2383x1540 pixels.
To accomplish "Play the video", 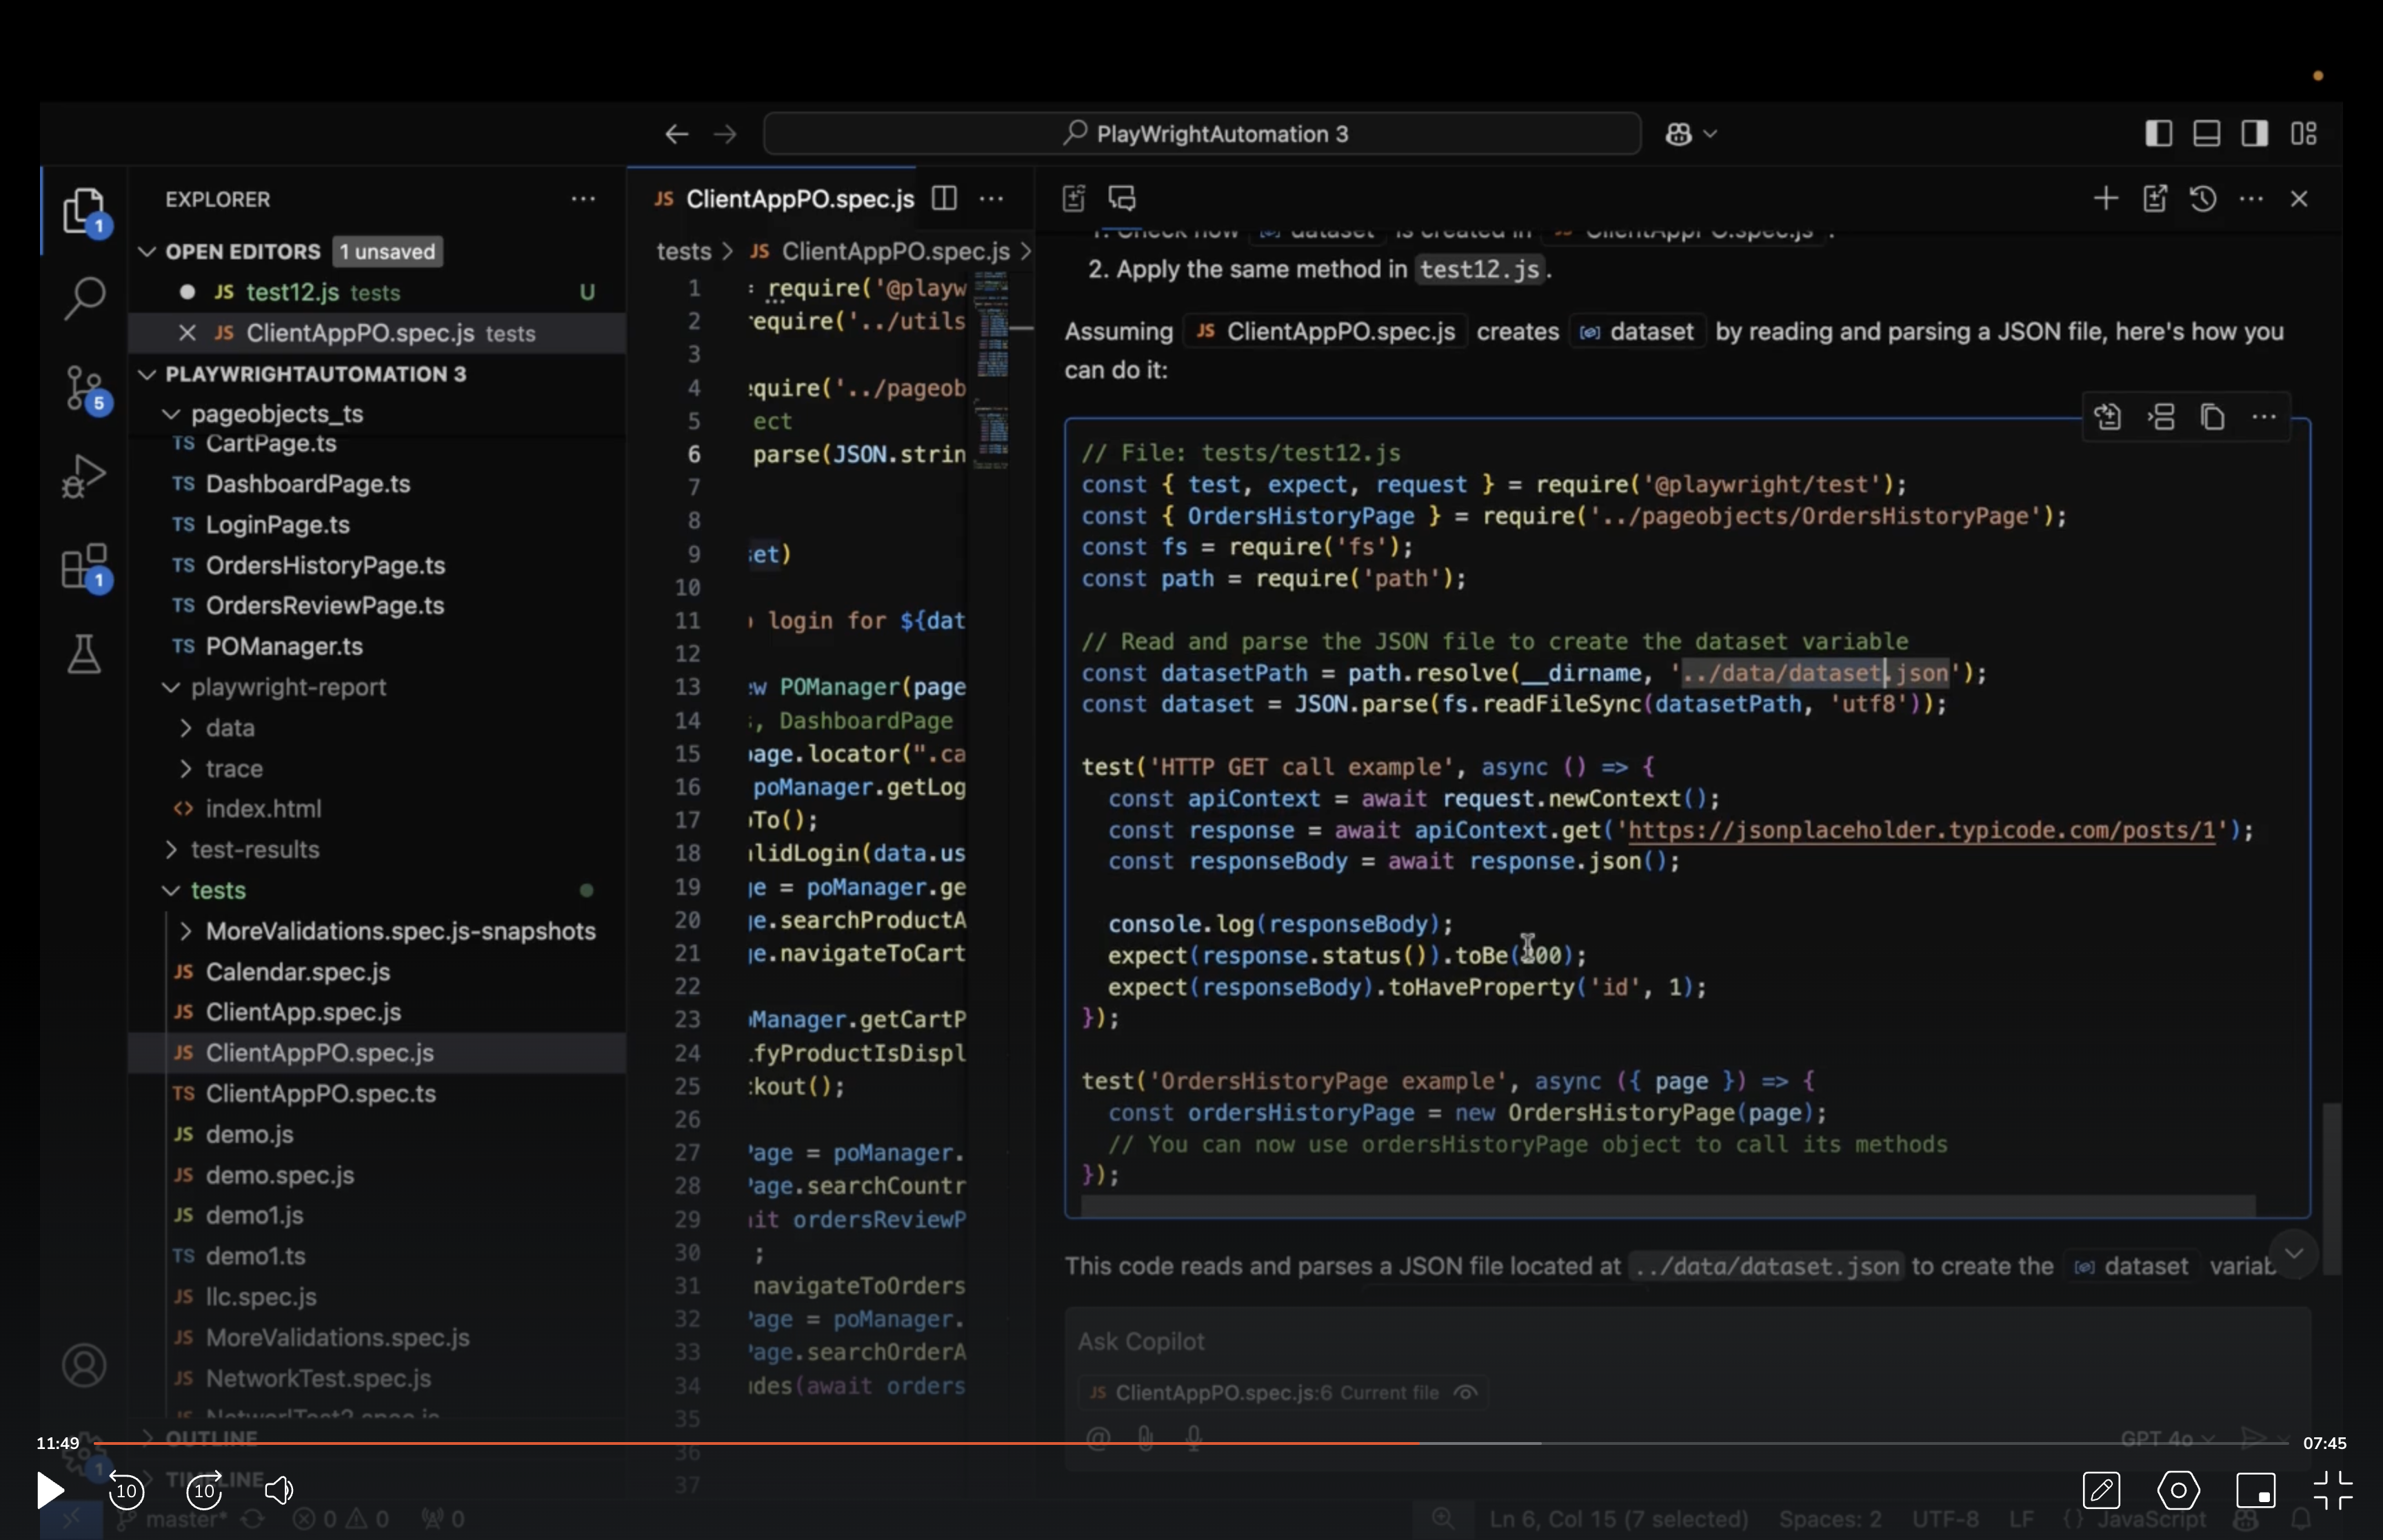I will point(50,1491).
